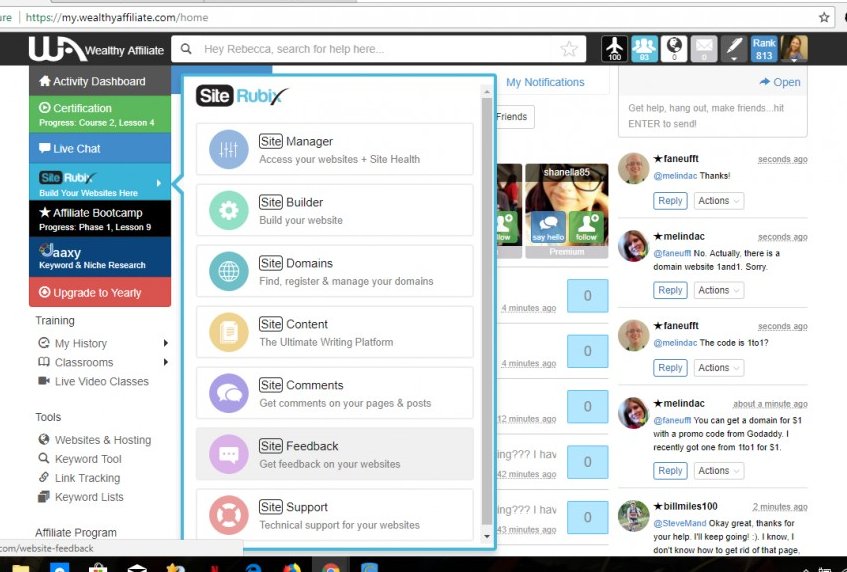Click the Open chat link
The width and height of the screenshot is (847, 572).
click(x=779, y=82)
